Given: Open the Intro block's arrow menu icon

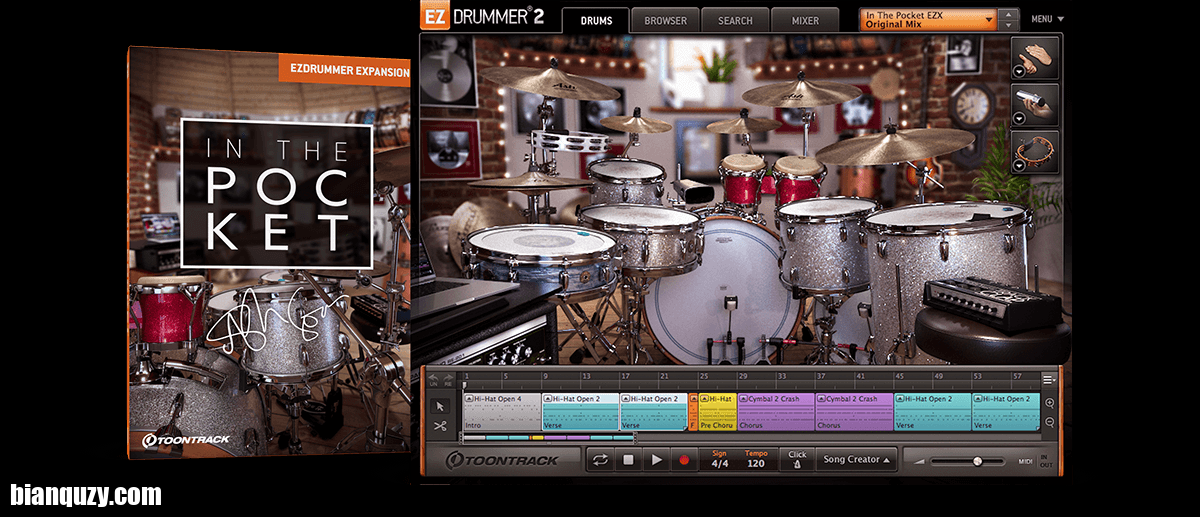Looking at the screenshot, I should point(469,399).
